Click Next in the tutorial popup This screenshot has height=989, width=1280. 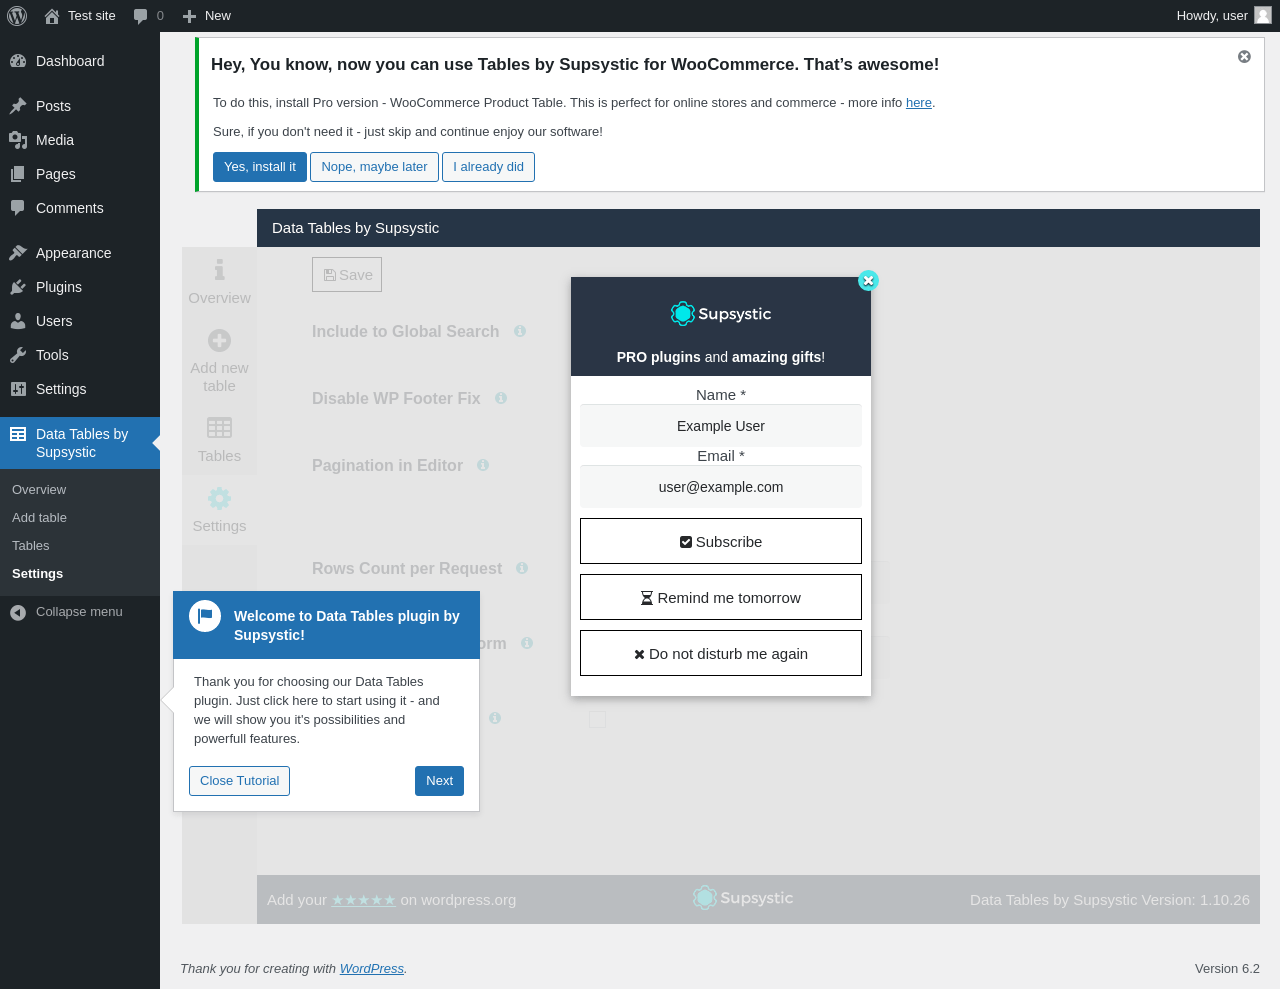click(x=439, y=781)
